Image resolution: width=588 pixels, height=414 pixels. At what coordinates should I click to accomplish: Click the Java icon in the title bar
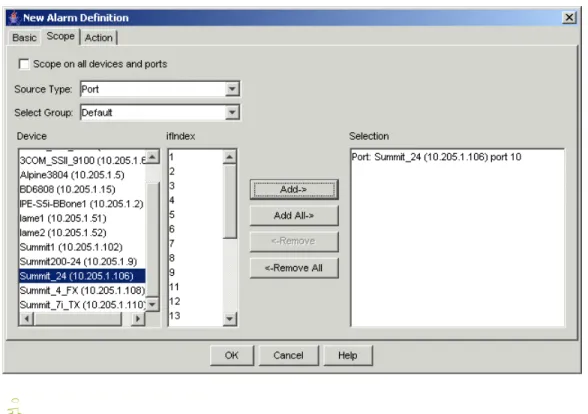pyautogui.click(x=14, y=18)
